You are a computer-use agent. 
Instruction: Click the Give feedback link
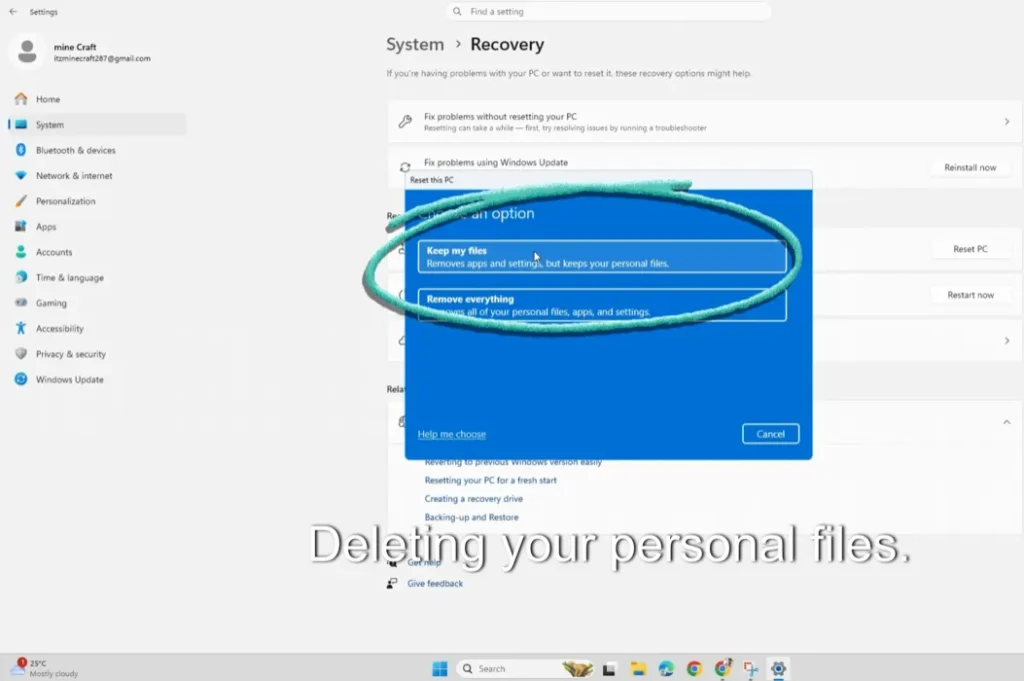[x=435, y=583]
